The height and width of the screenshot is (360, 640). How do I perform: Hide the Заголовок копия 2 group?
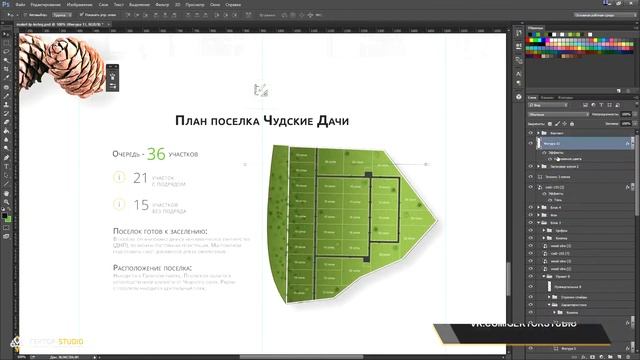[x=531, y=167]
